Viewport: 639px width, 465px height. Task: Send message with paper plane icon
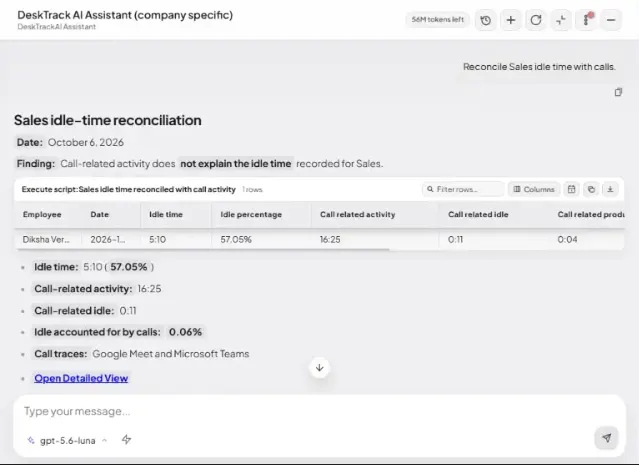click(x=606, y=438)
